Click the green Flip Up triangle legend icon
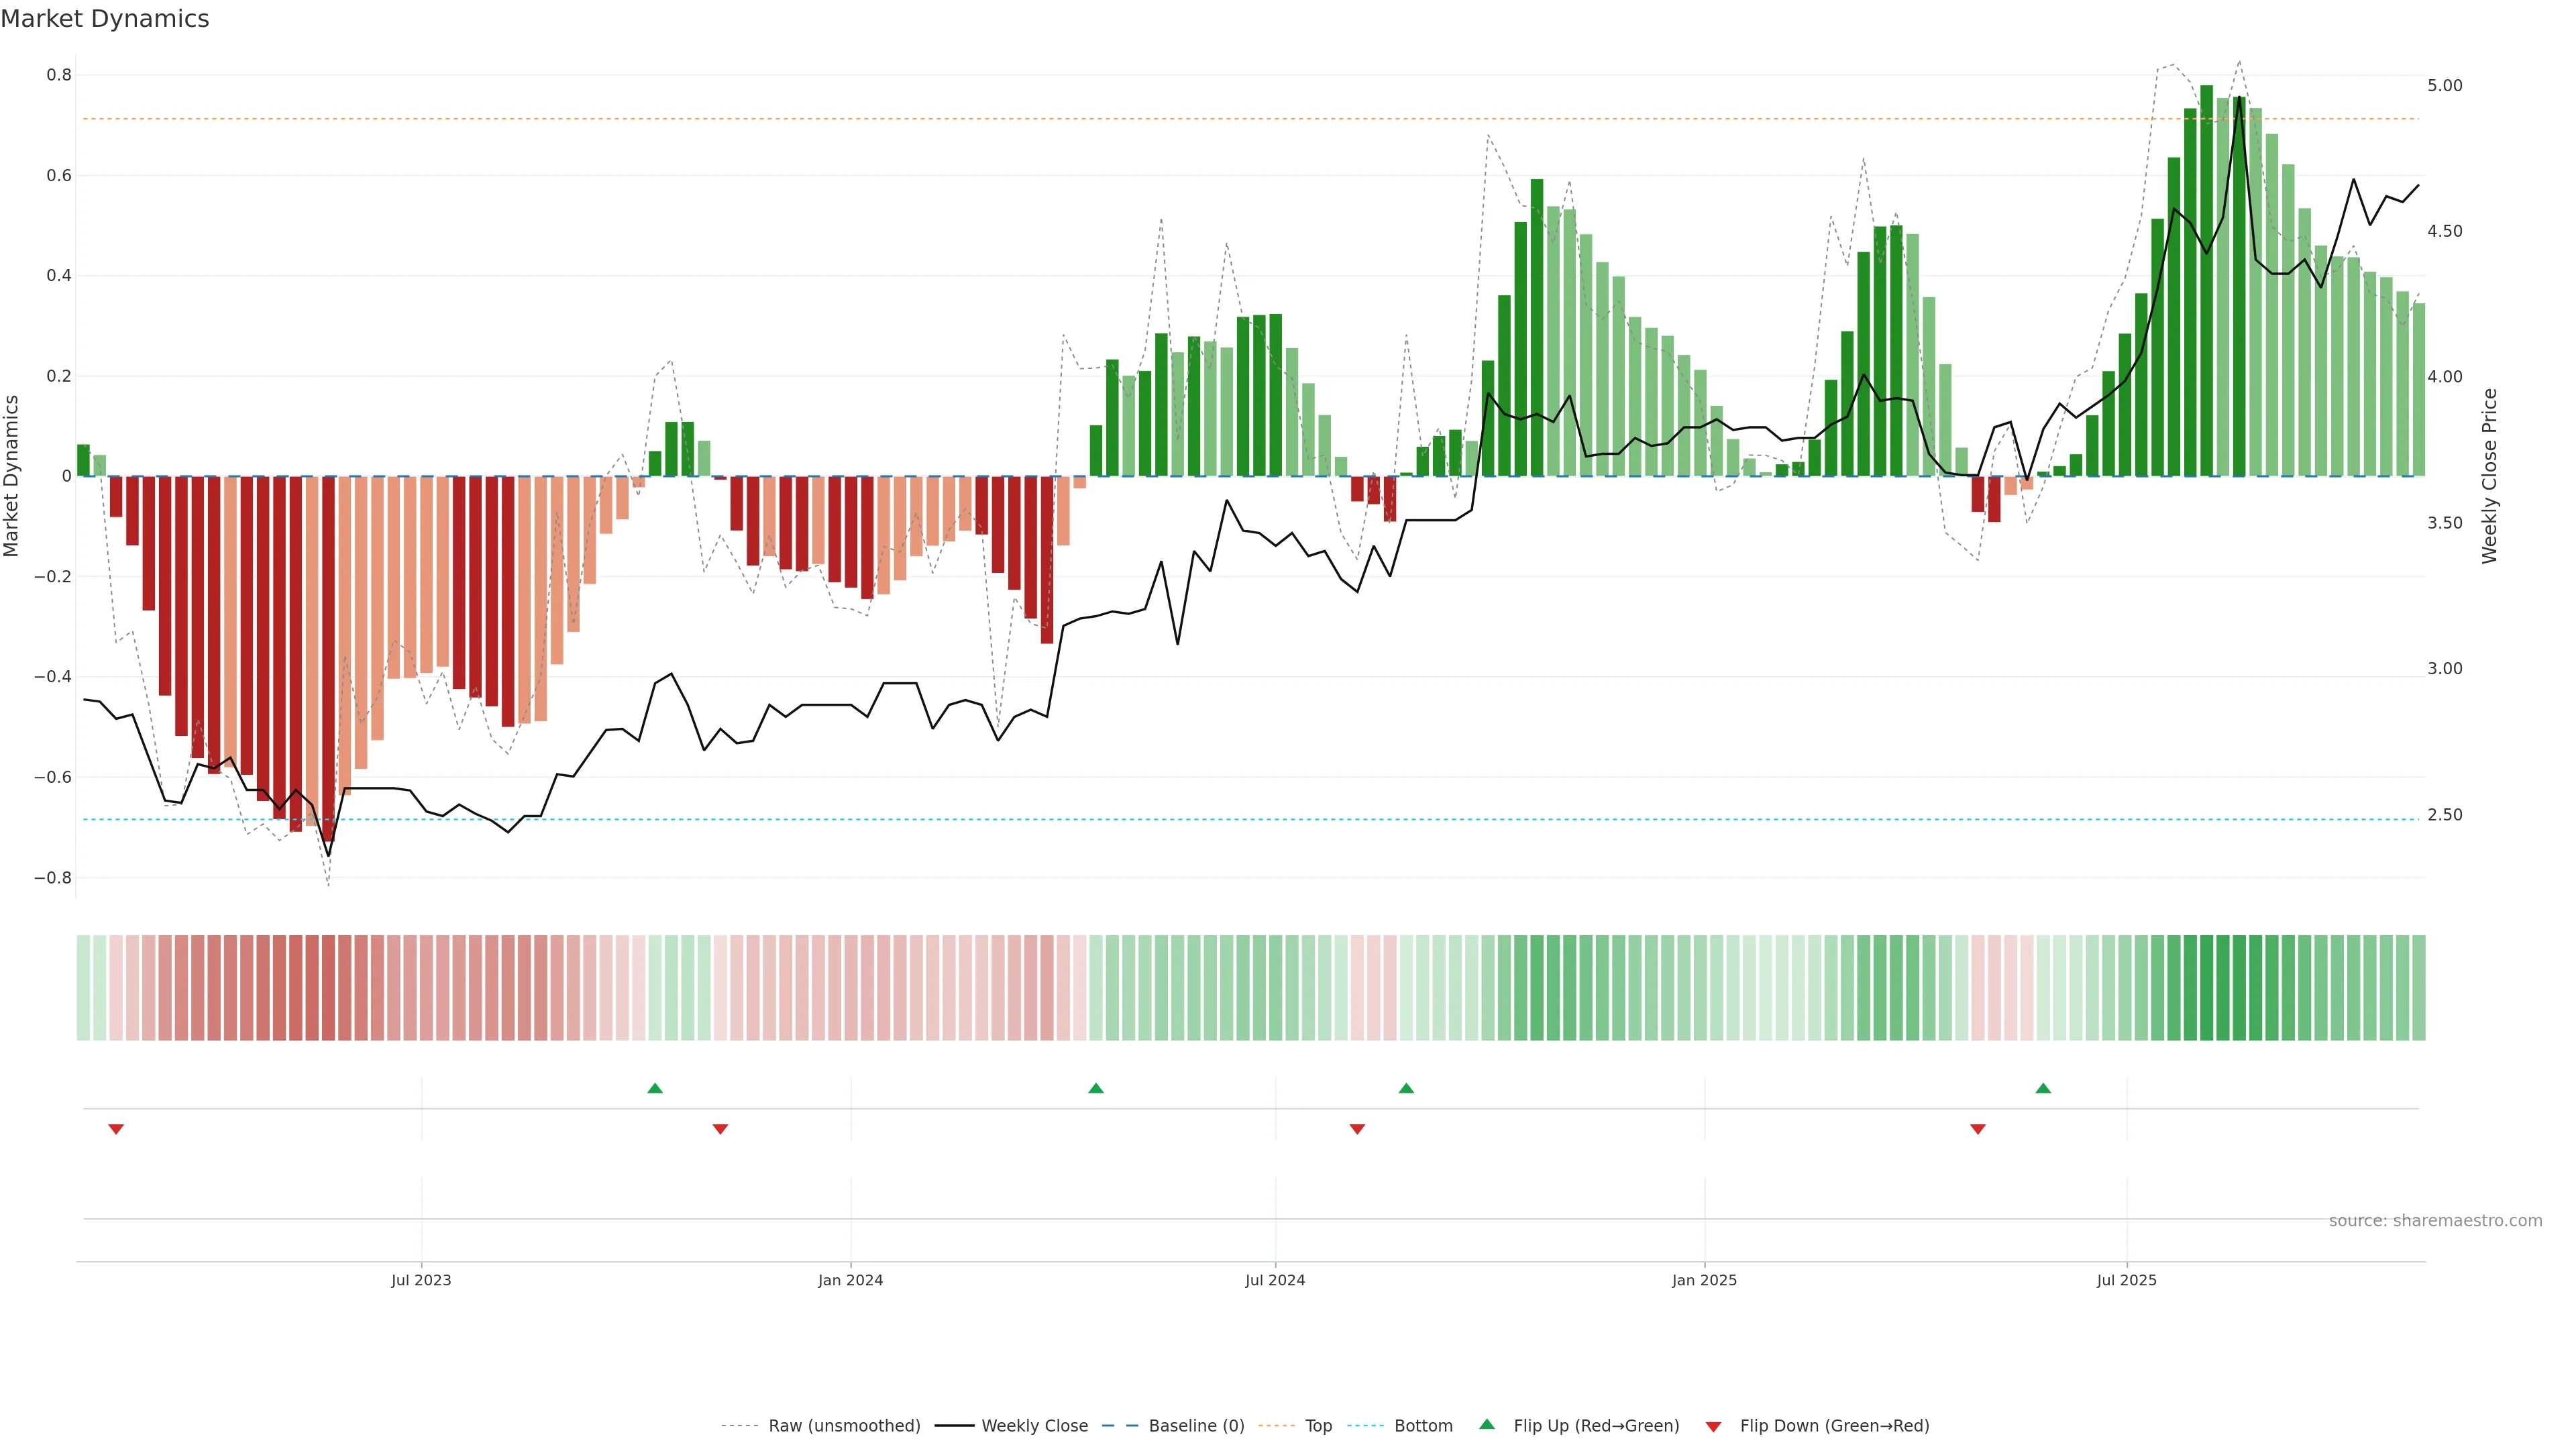The image size is (2576, 1449). tap(1487, 1425)
